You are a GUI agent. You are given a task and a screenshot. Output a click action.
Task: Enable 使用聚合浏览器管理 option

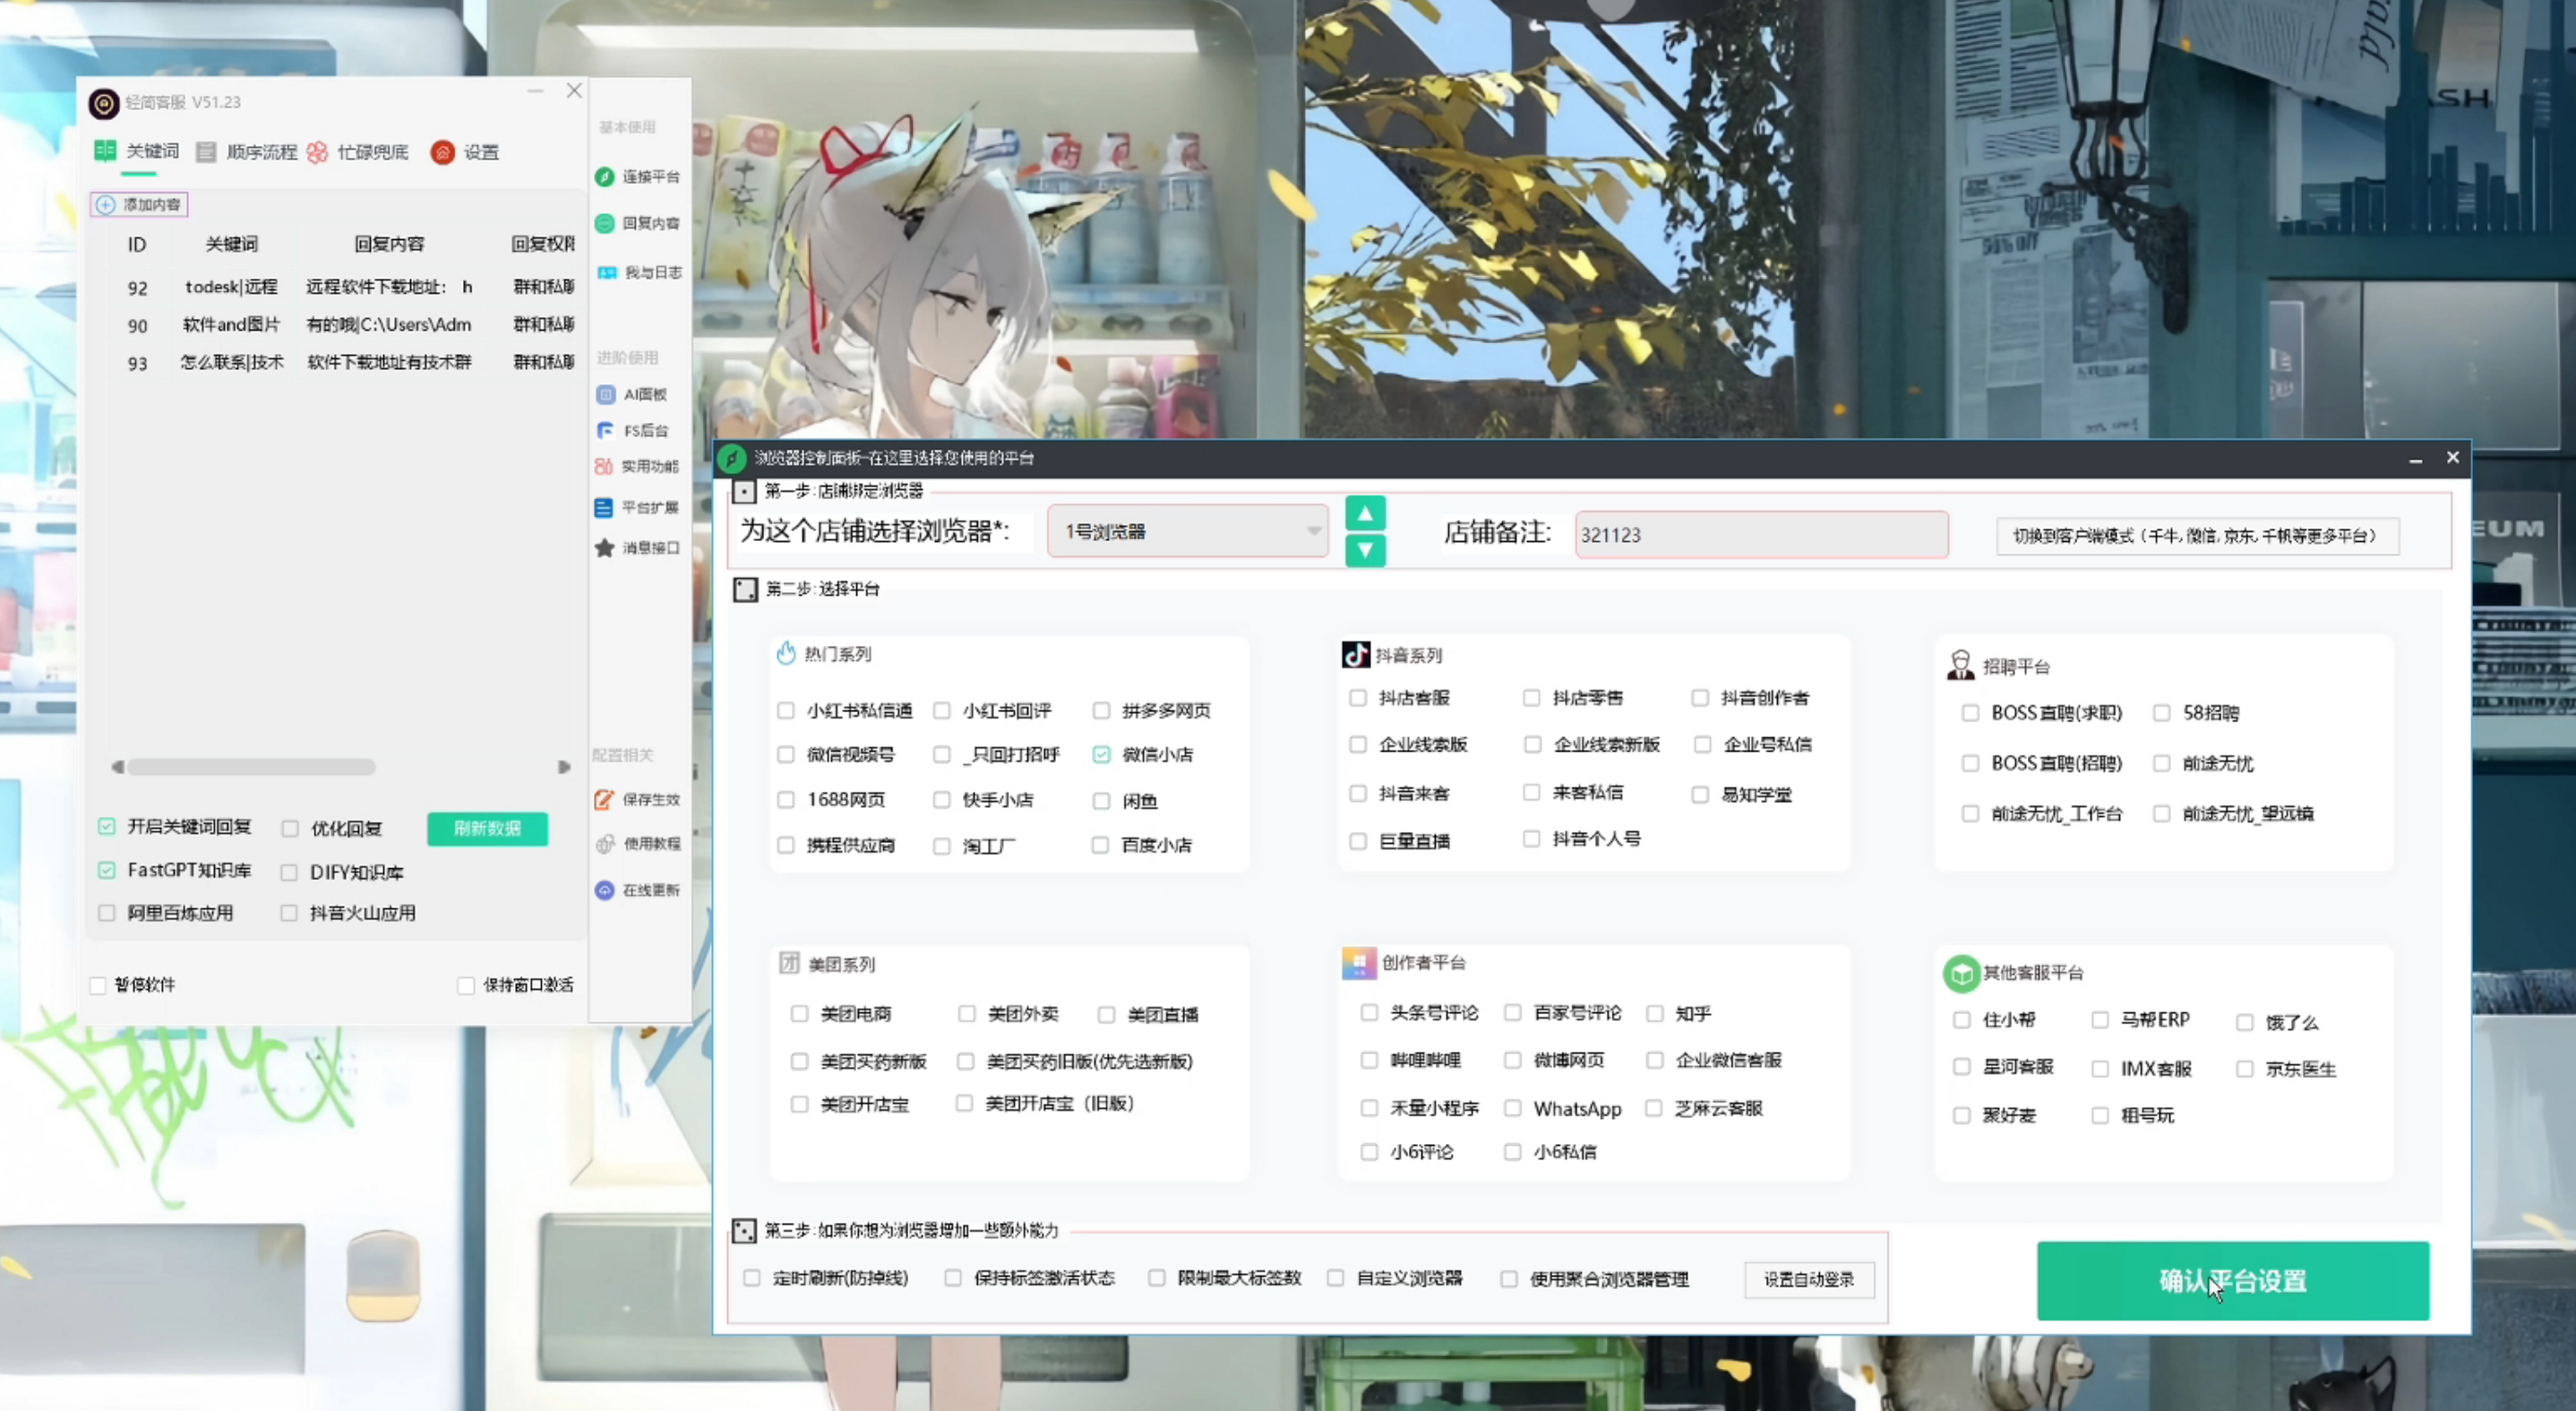pos(1509,1279)
